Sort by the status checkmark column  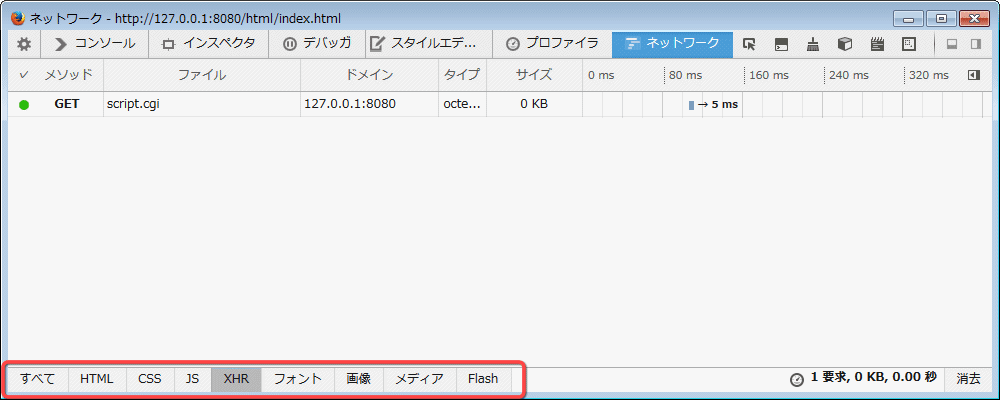(24, 75)
